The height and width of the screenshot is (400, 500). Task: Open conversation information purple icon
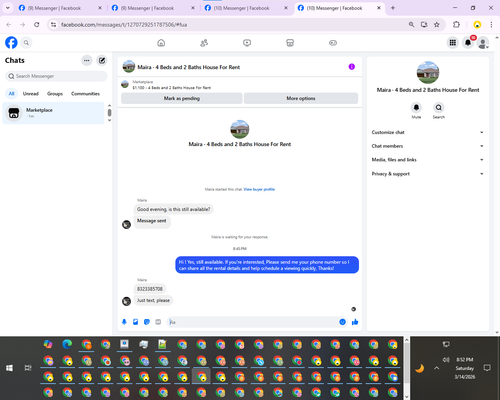click(352, 67)
